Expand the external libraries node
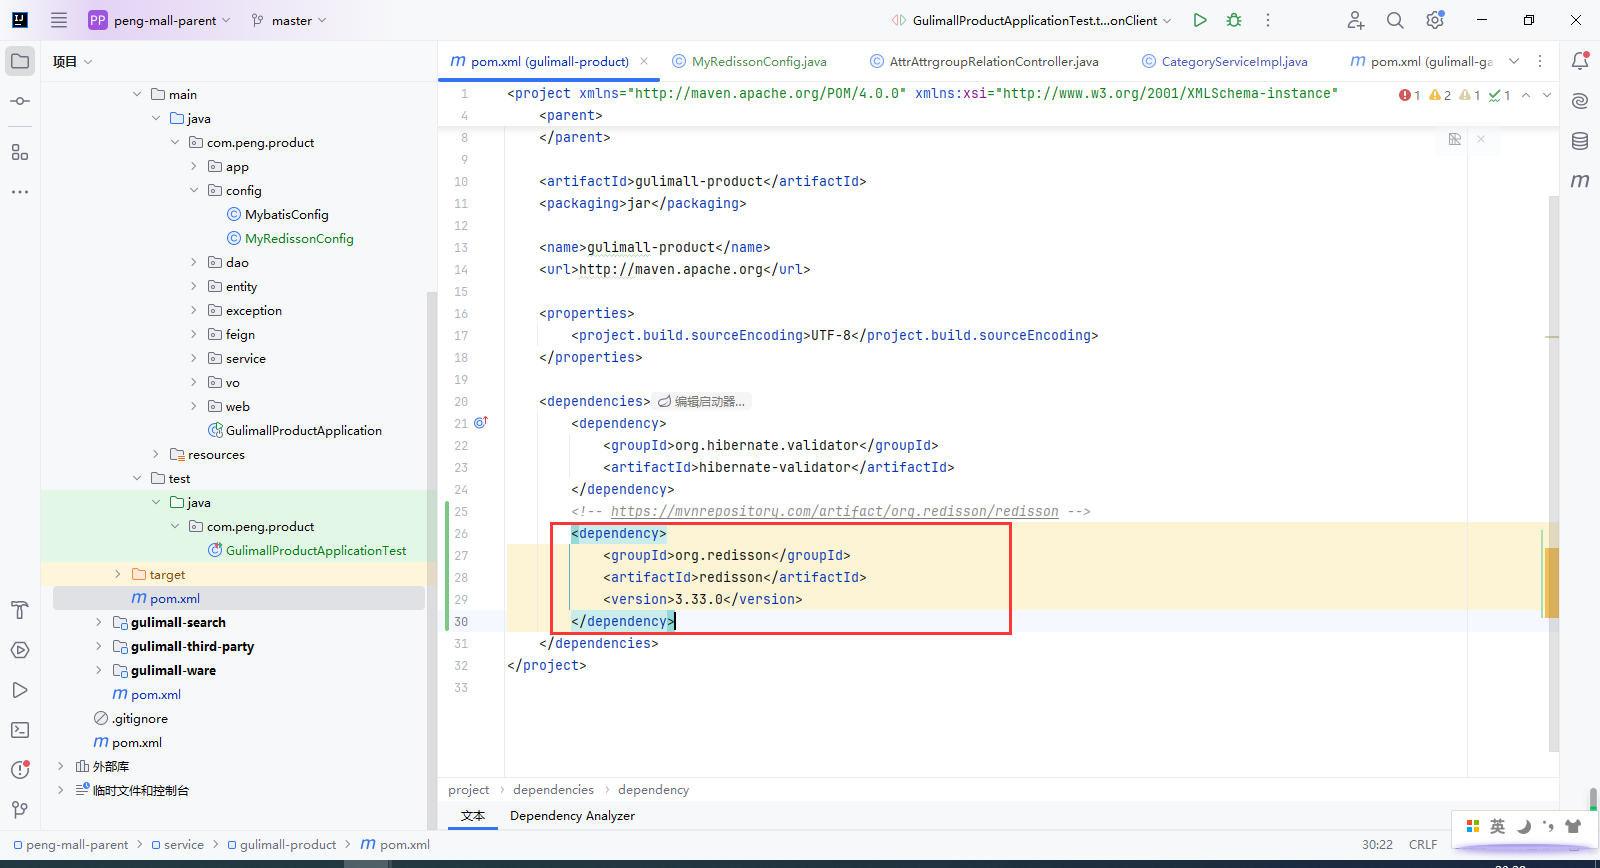 coord(60,766)
